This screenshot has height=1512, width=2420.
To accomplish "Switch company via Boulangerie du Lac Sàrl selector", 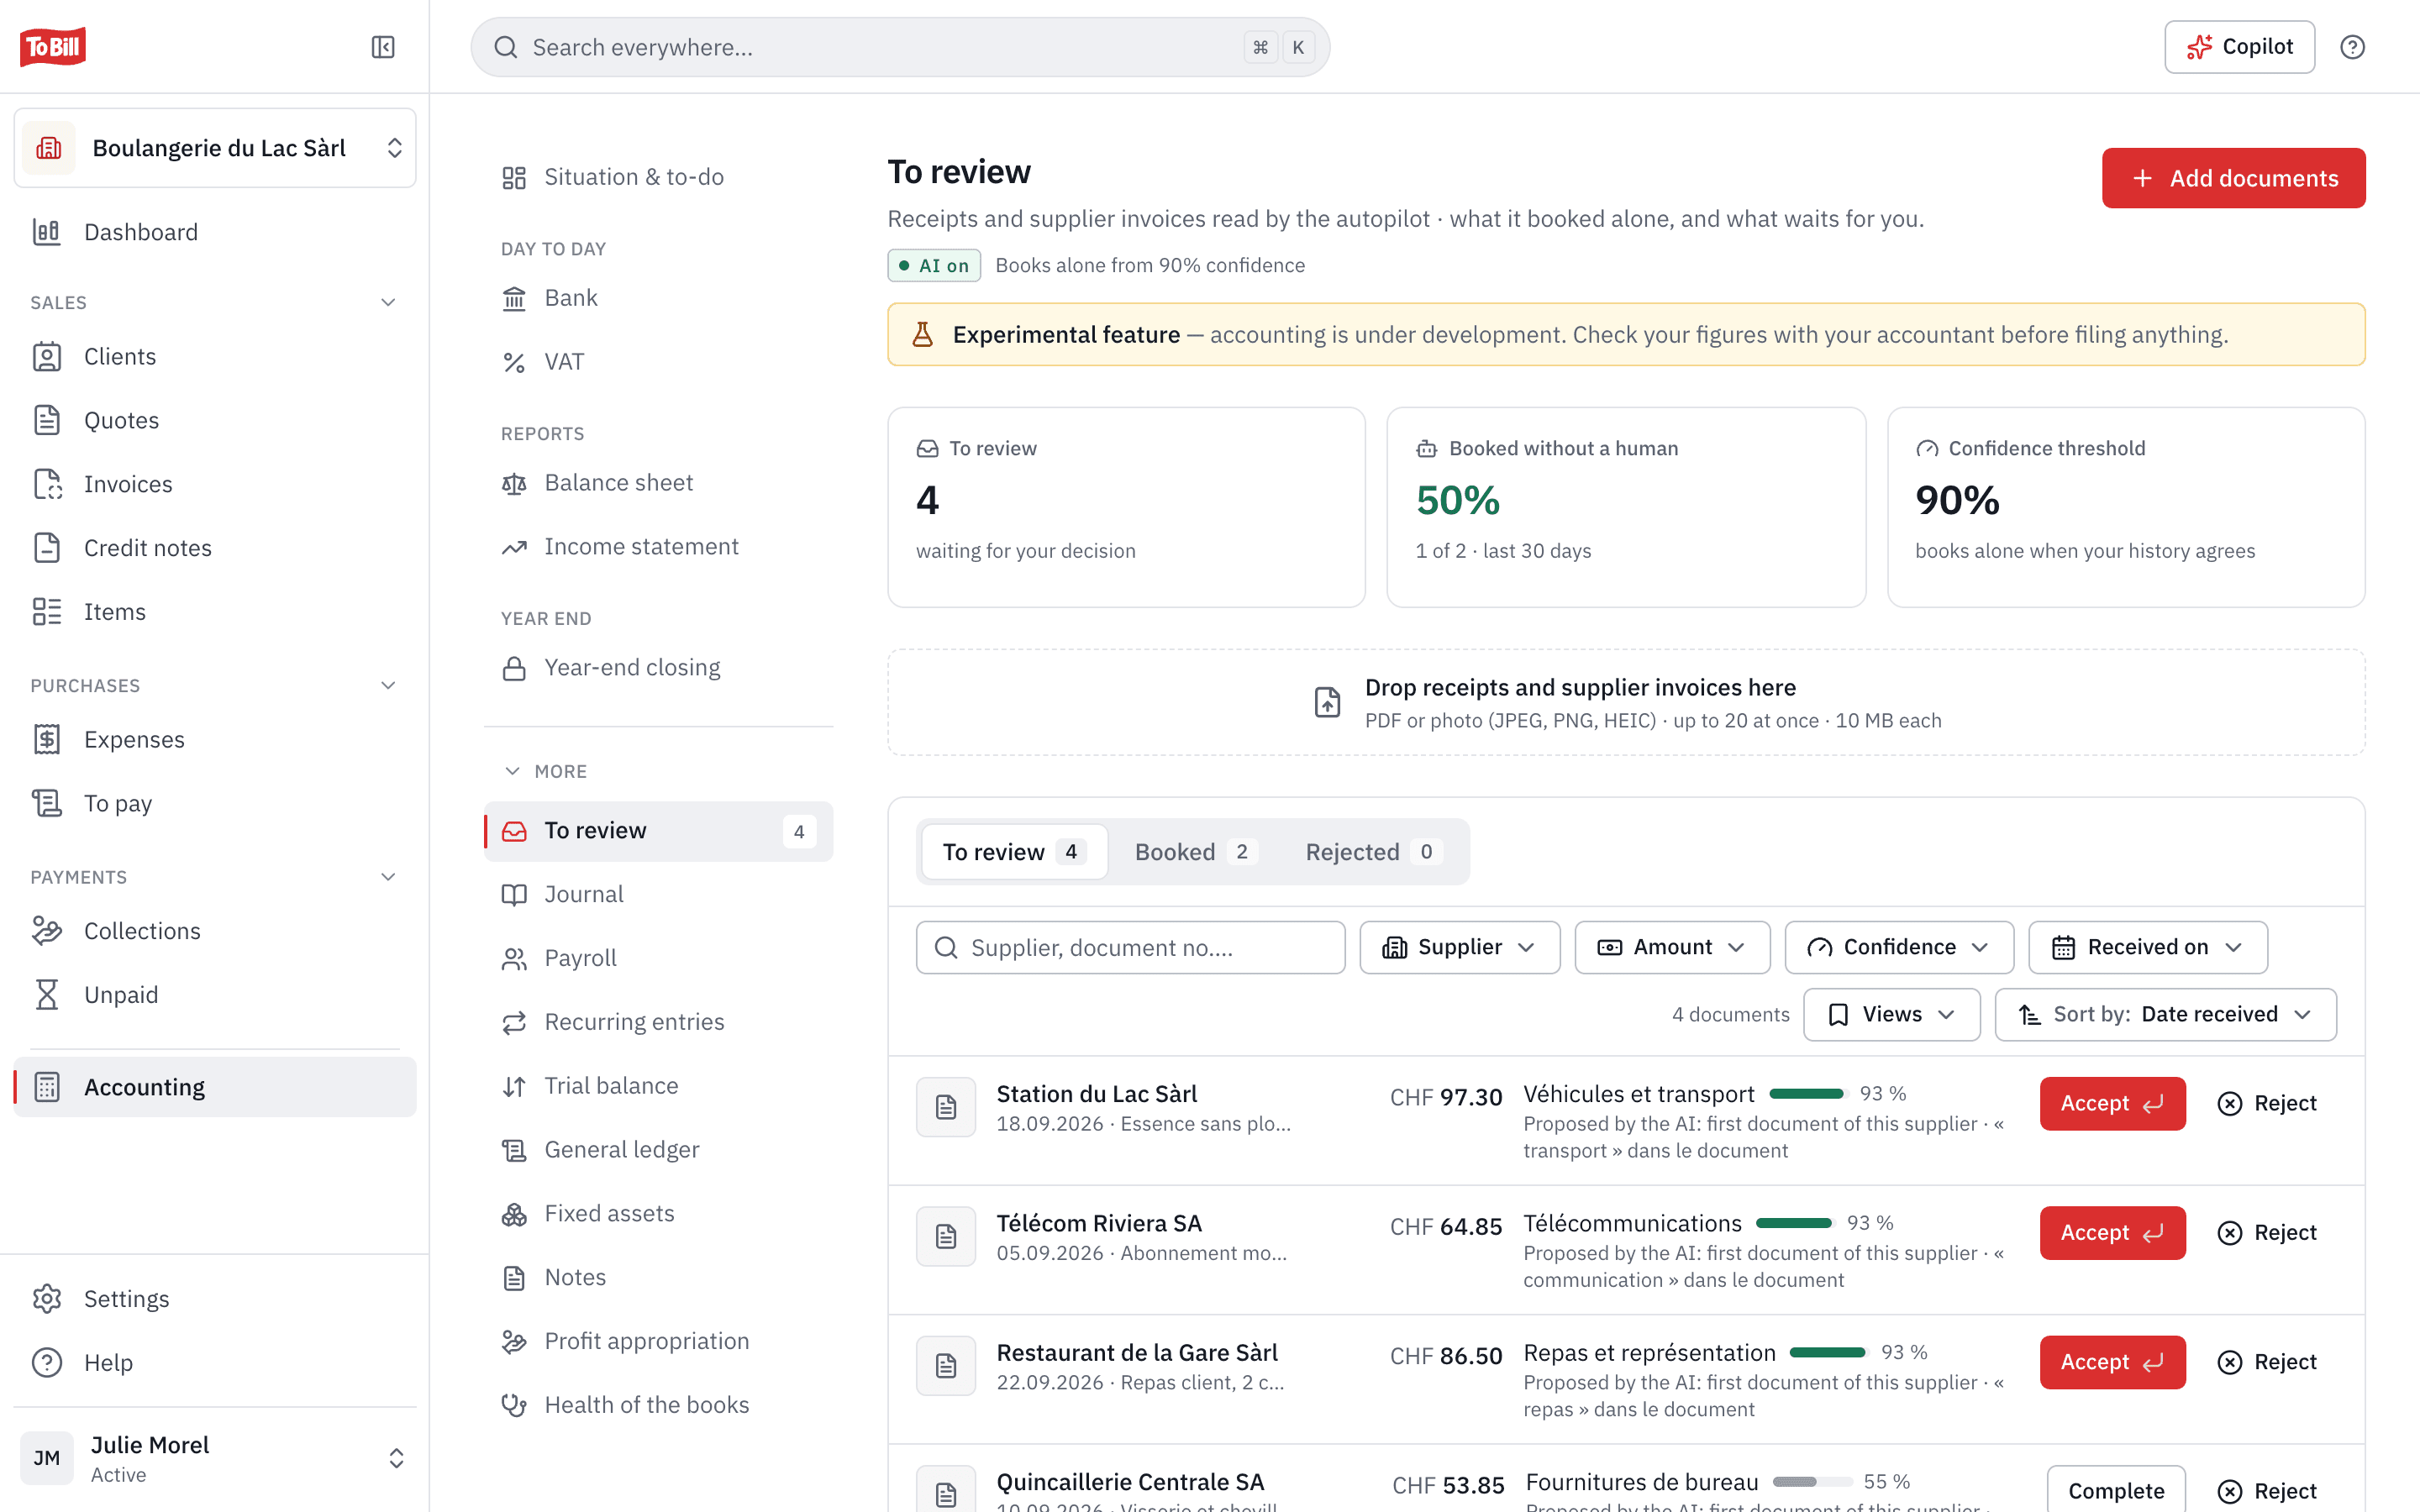I will [215, 148].
